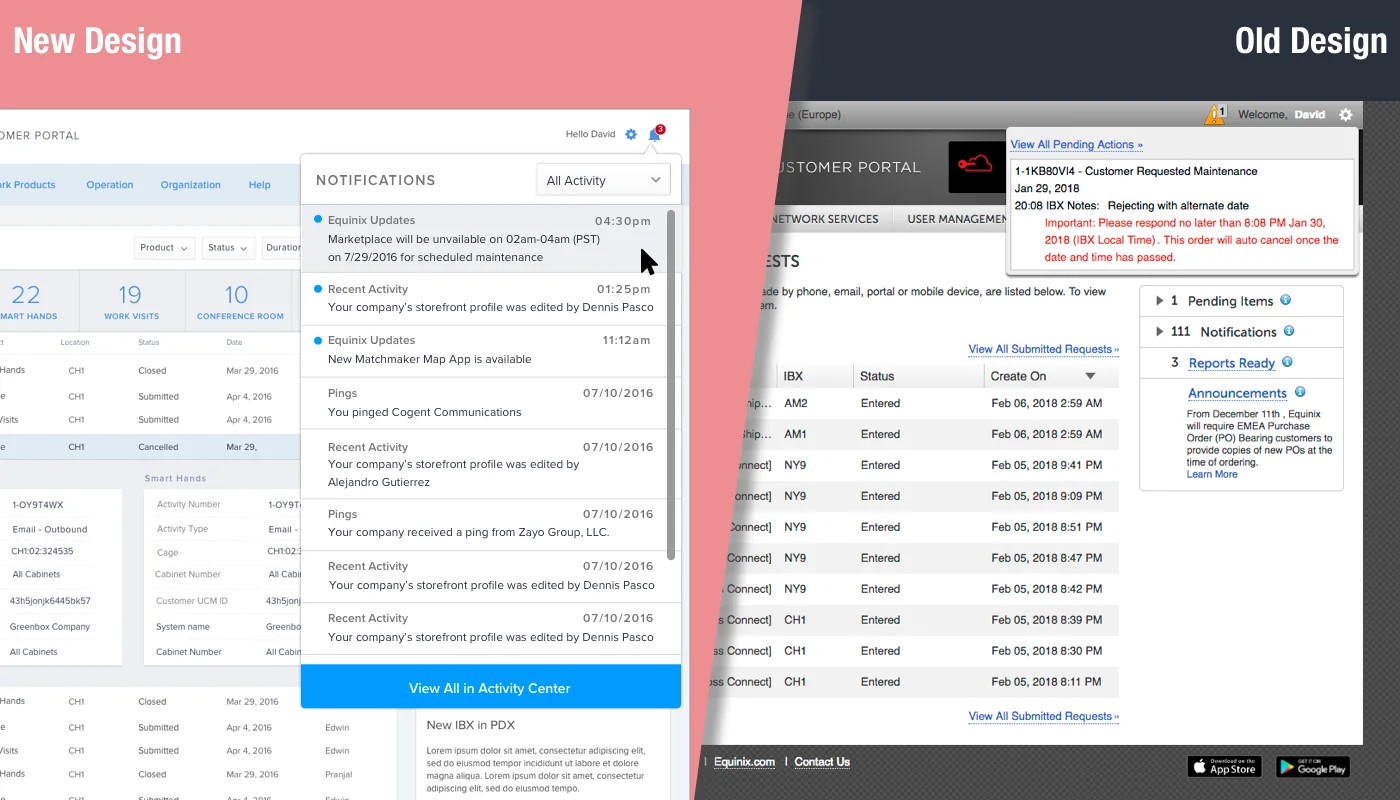Open the App Store download badge
This screenshot has height=800, width=1400.
point(1225,767)
